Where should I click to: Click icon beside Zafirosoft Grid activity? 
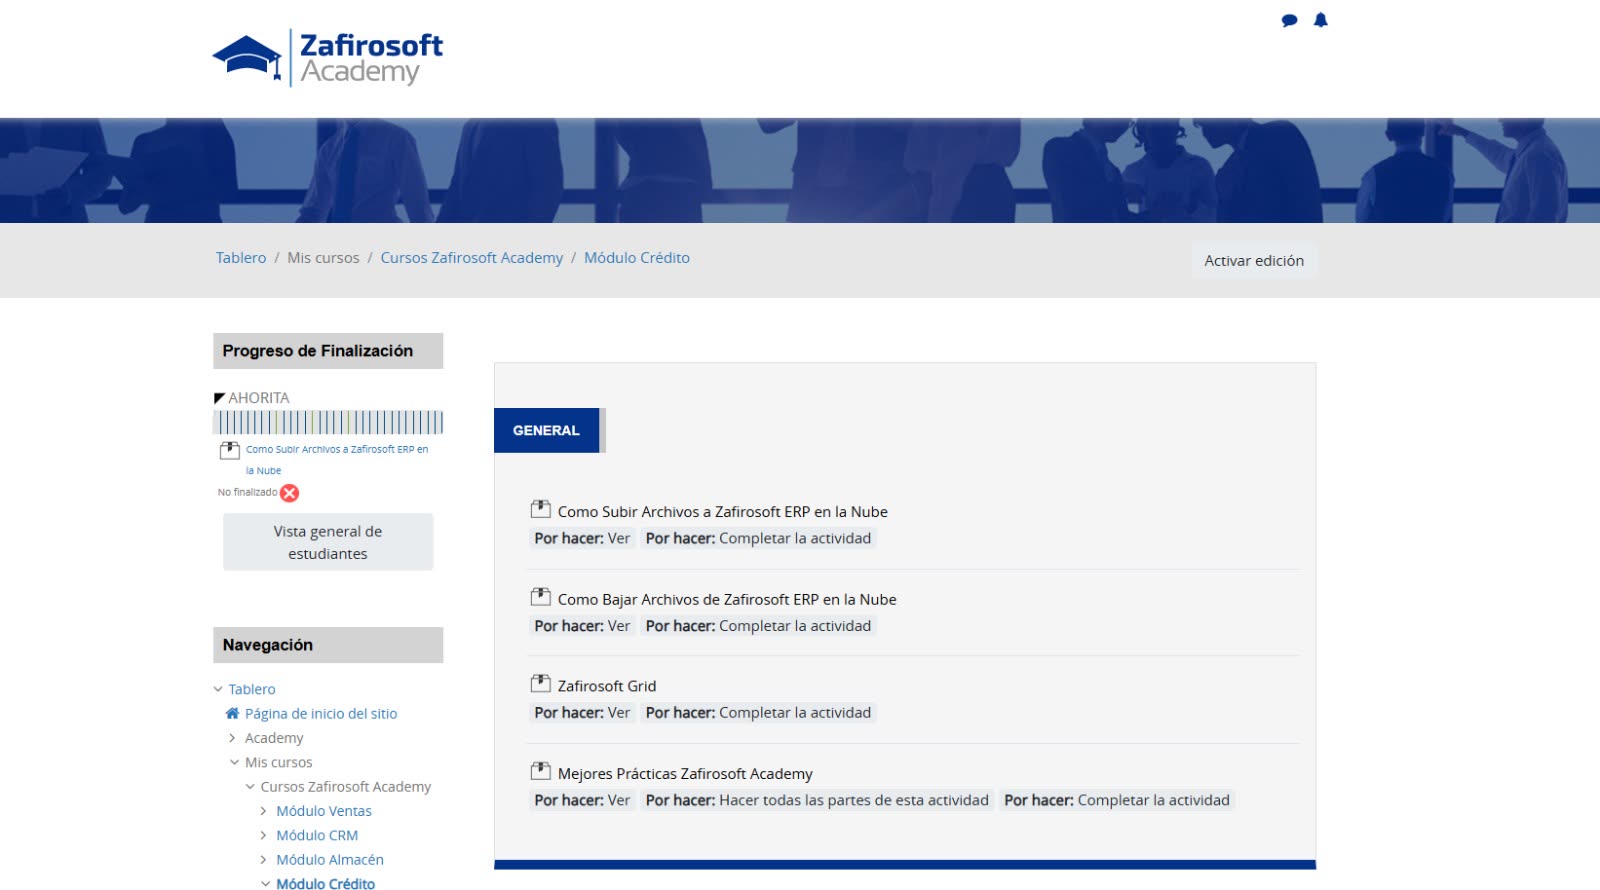tap(540, 684)
